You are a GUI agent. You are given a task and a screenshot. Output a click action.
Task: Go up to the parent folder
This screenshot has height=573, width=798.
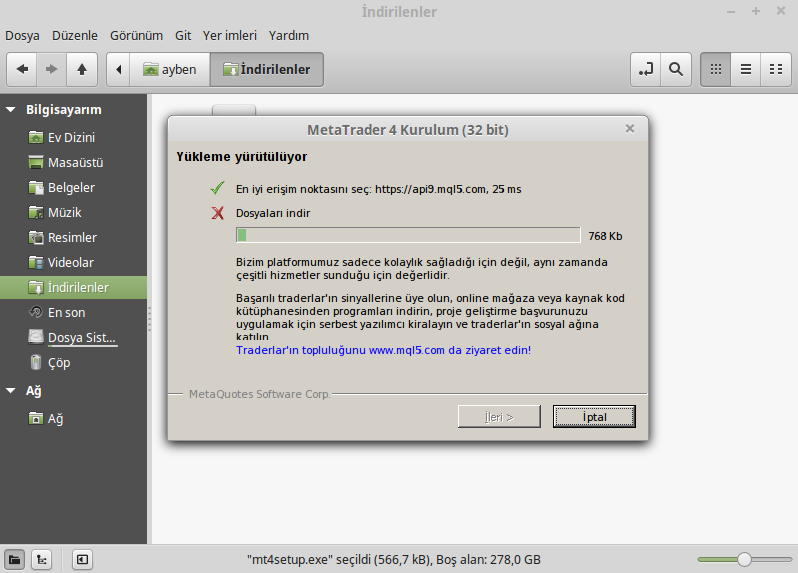coord(81,69)
